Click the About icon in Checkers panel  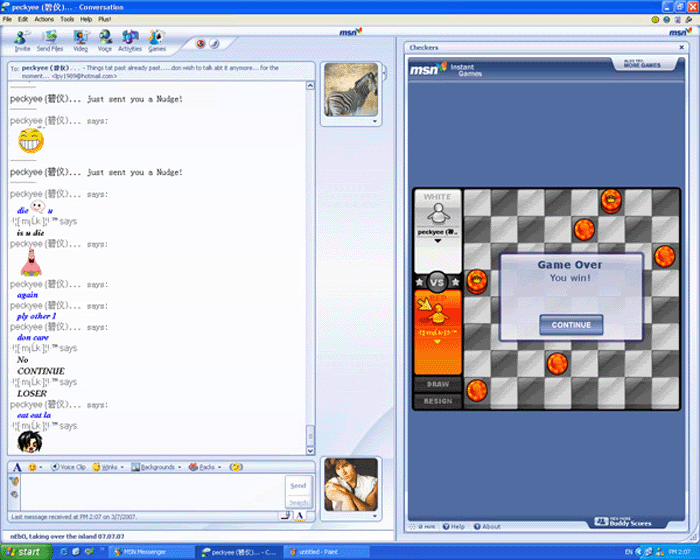pos(487,527)
